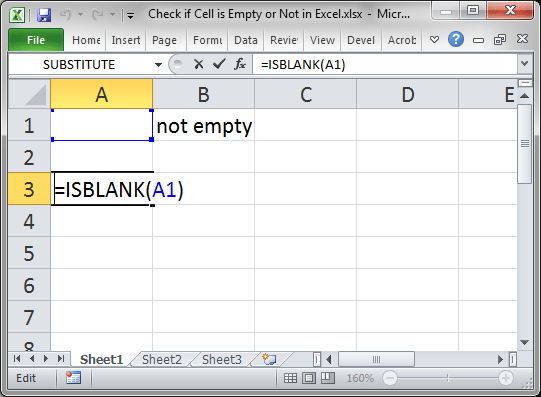
Task: Click macro recording icon in status bar
Action: (73, 378)
